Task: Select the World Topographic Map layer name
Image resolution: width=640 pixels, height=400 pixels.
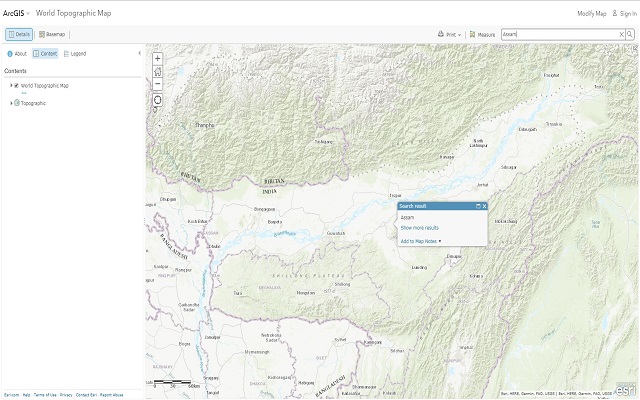Action: 44,86
